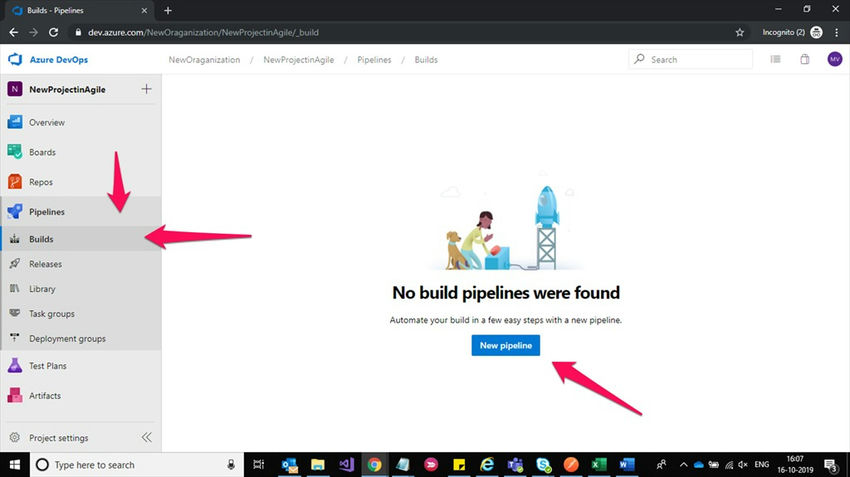Open Task View on the taskbar
Image resolution: width=850 pixels, height=477 pixels.
259,465
